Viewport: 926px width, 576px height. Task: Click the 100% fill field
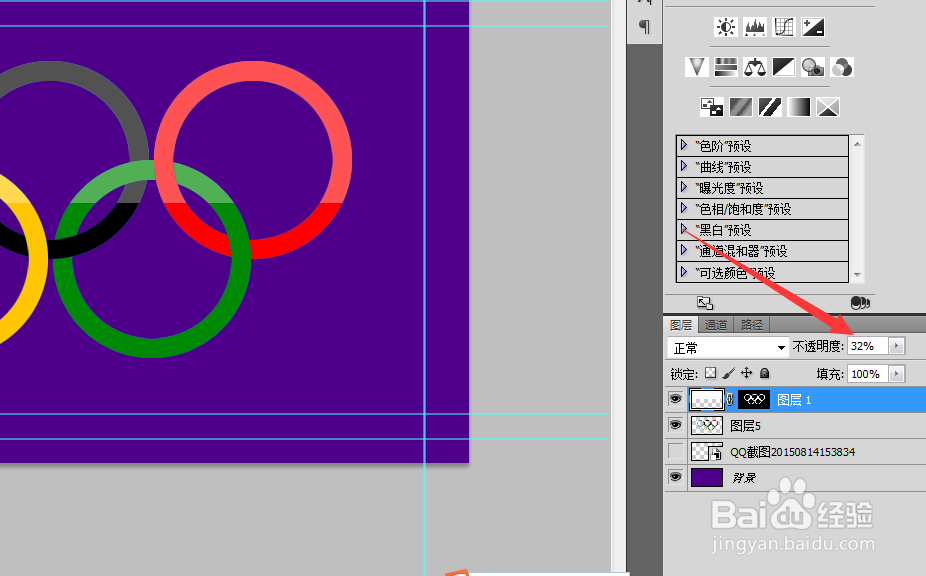click(x=868, y=374)
